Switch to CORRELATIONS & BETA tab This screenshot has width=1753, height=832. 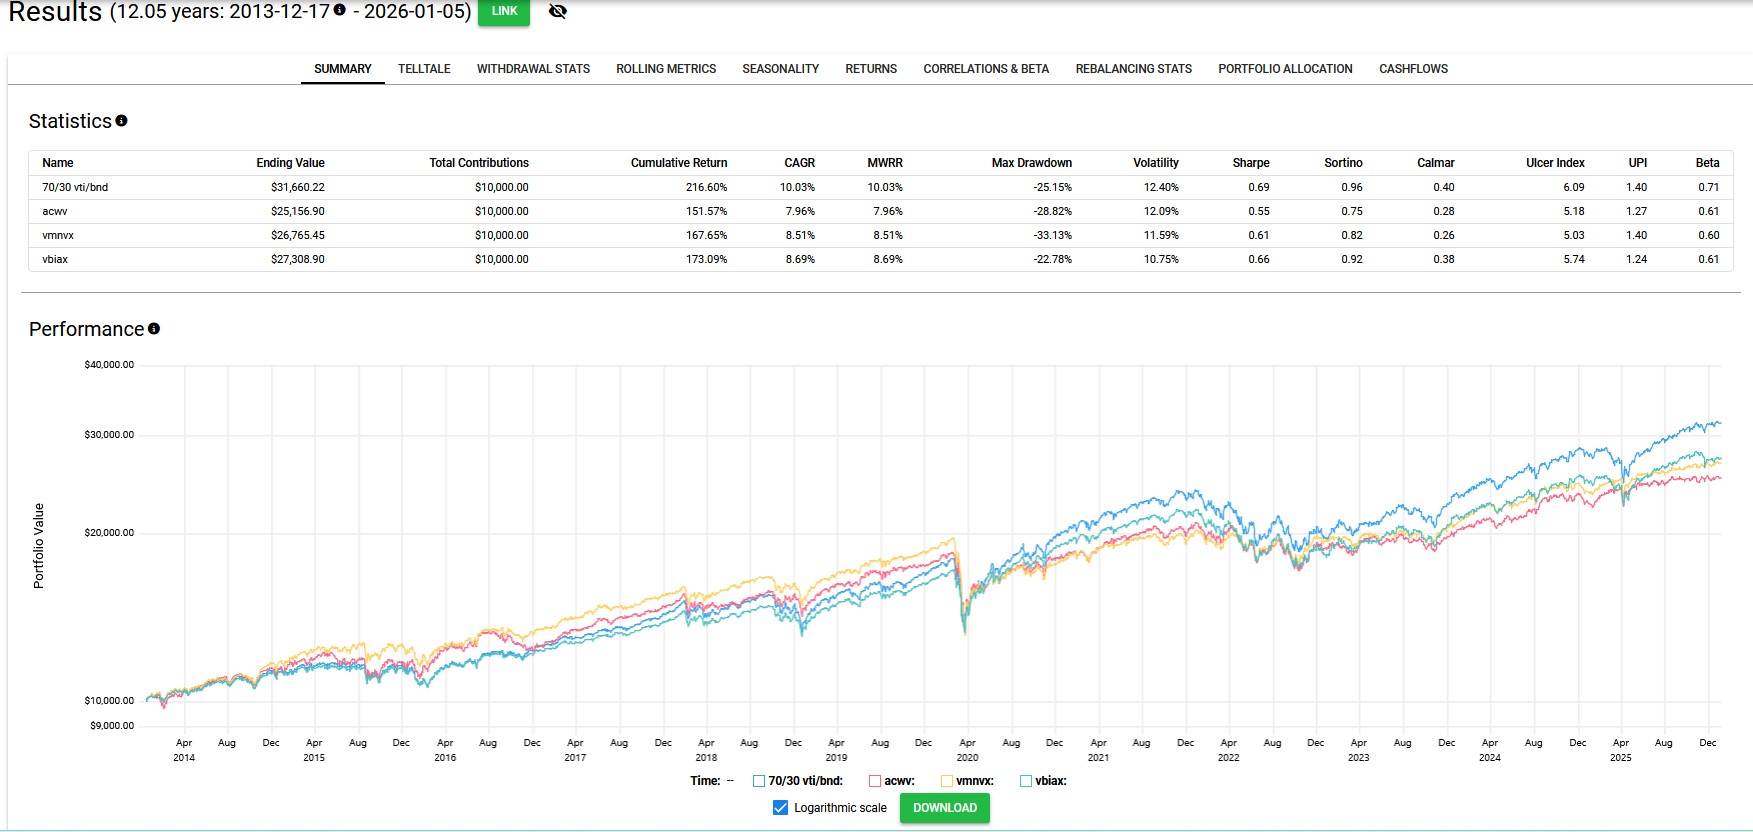coord(986,69)
